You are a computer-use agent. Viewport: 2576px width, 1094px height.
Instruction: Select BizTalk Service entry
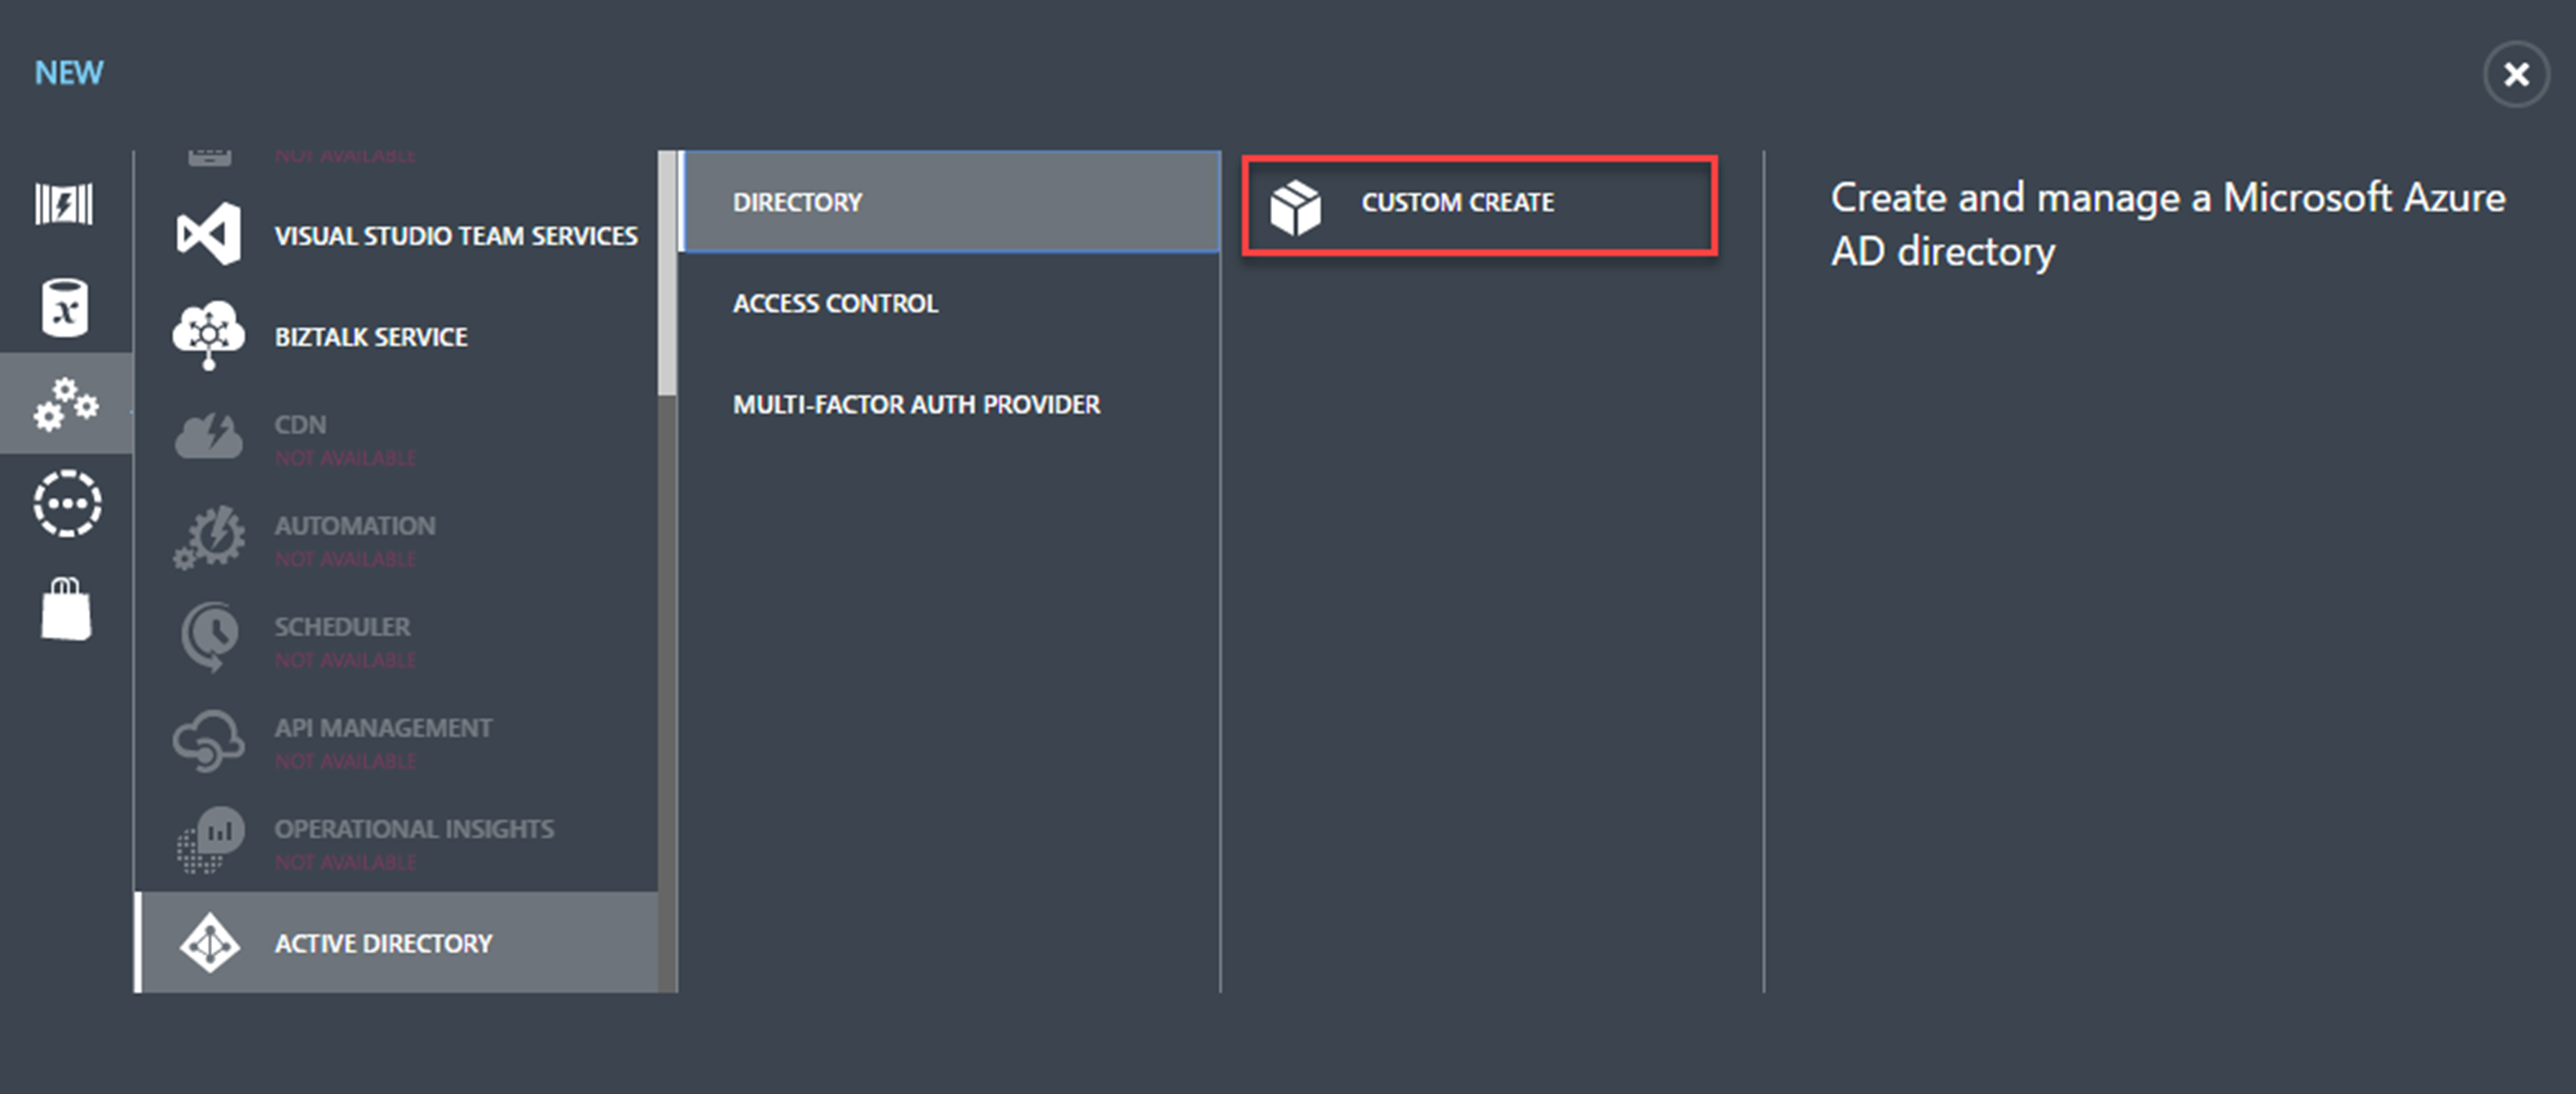(x=370, y=337)
